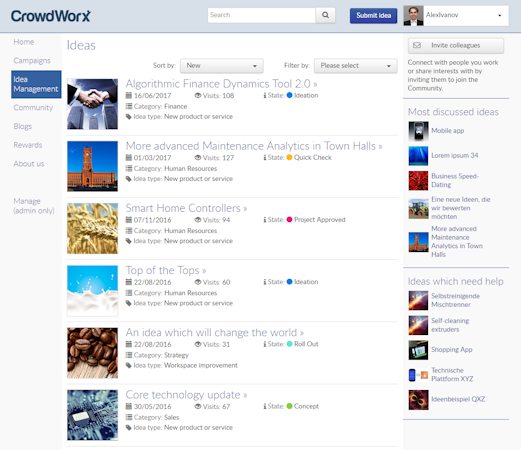Click the info icon beside State: Roll Out
Screen dimensions: 521x450
(x=265, y=344)
